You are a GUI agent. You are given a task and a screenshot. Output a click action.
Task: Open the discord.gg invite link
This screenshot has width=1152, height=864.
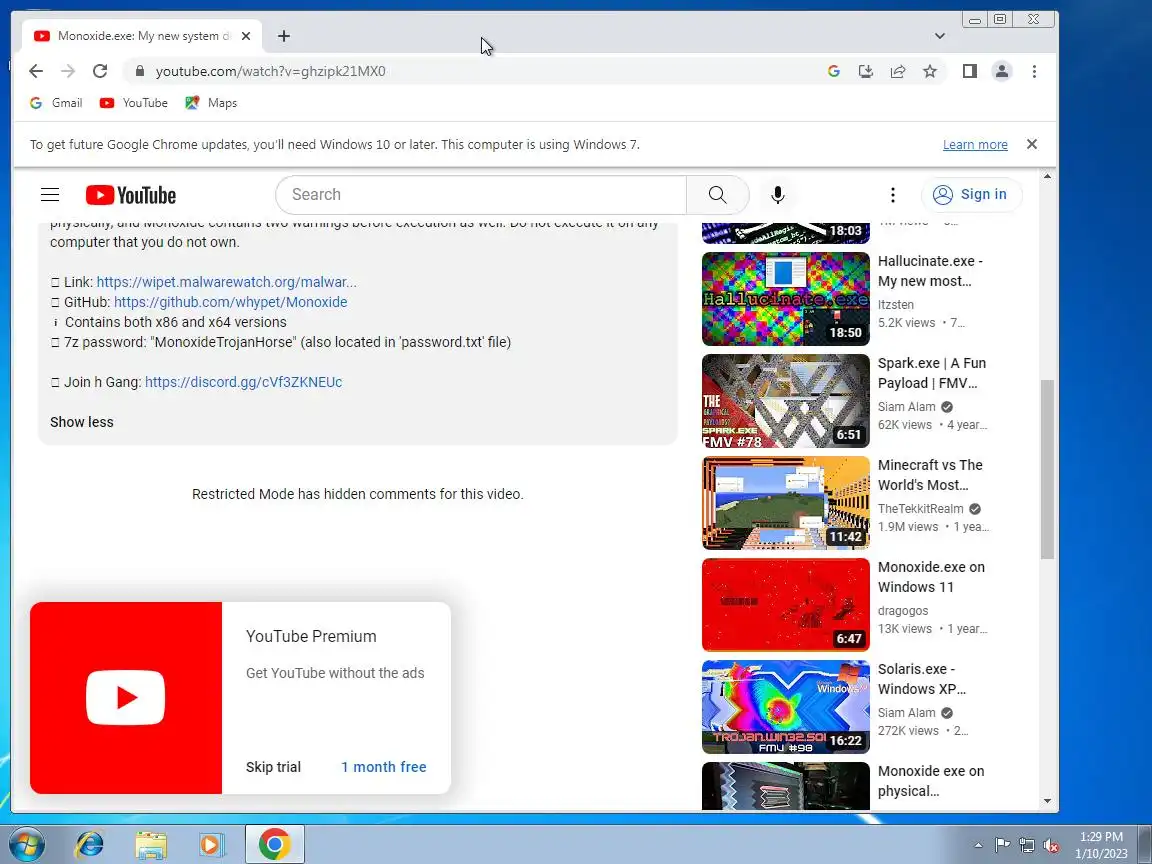point(243,382)
